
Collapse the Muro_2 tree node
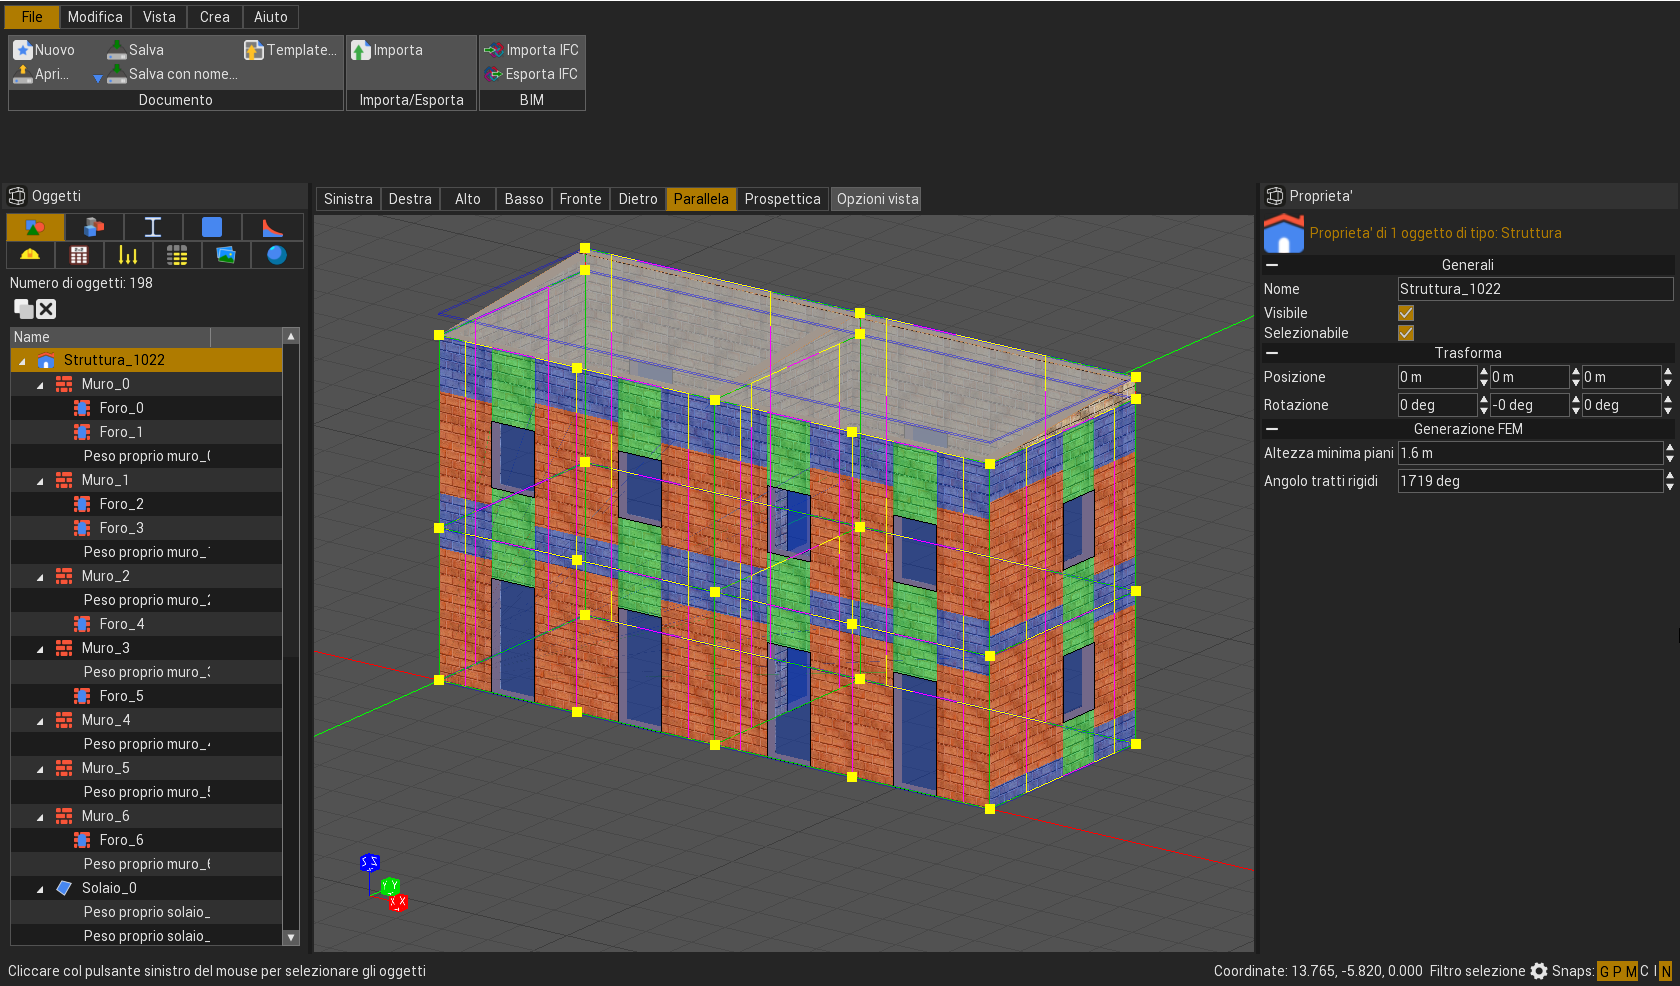click(x=40, y=577)
